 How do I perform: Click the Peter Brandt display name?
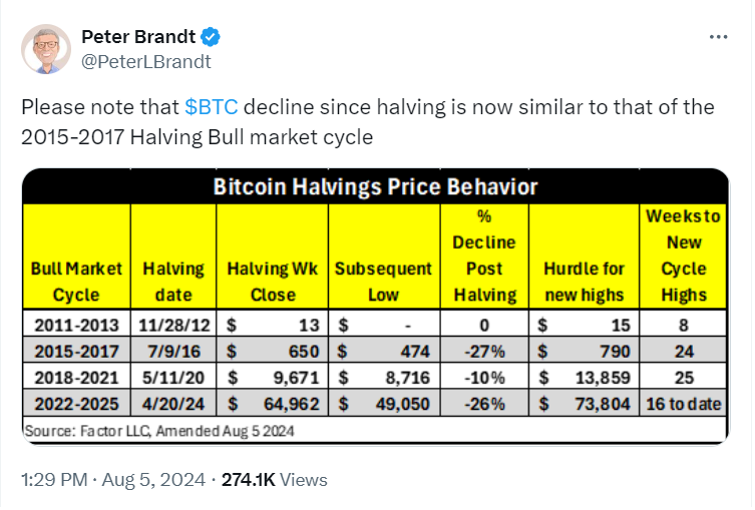click(138, 37)
